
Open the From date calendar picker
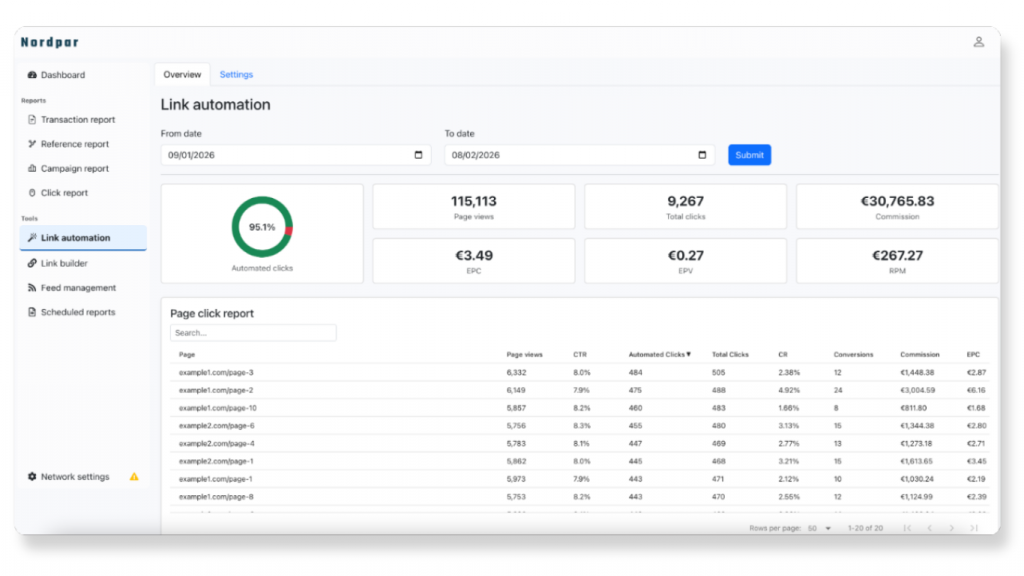coord(418,155)
